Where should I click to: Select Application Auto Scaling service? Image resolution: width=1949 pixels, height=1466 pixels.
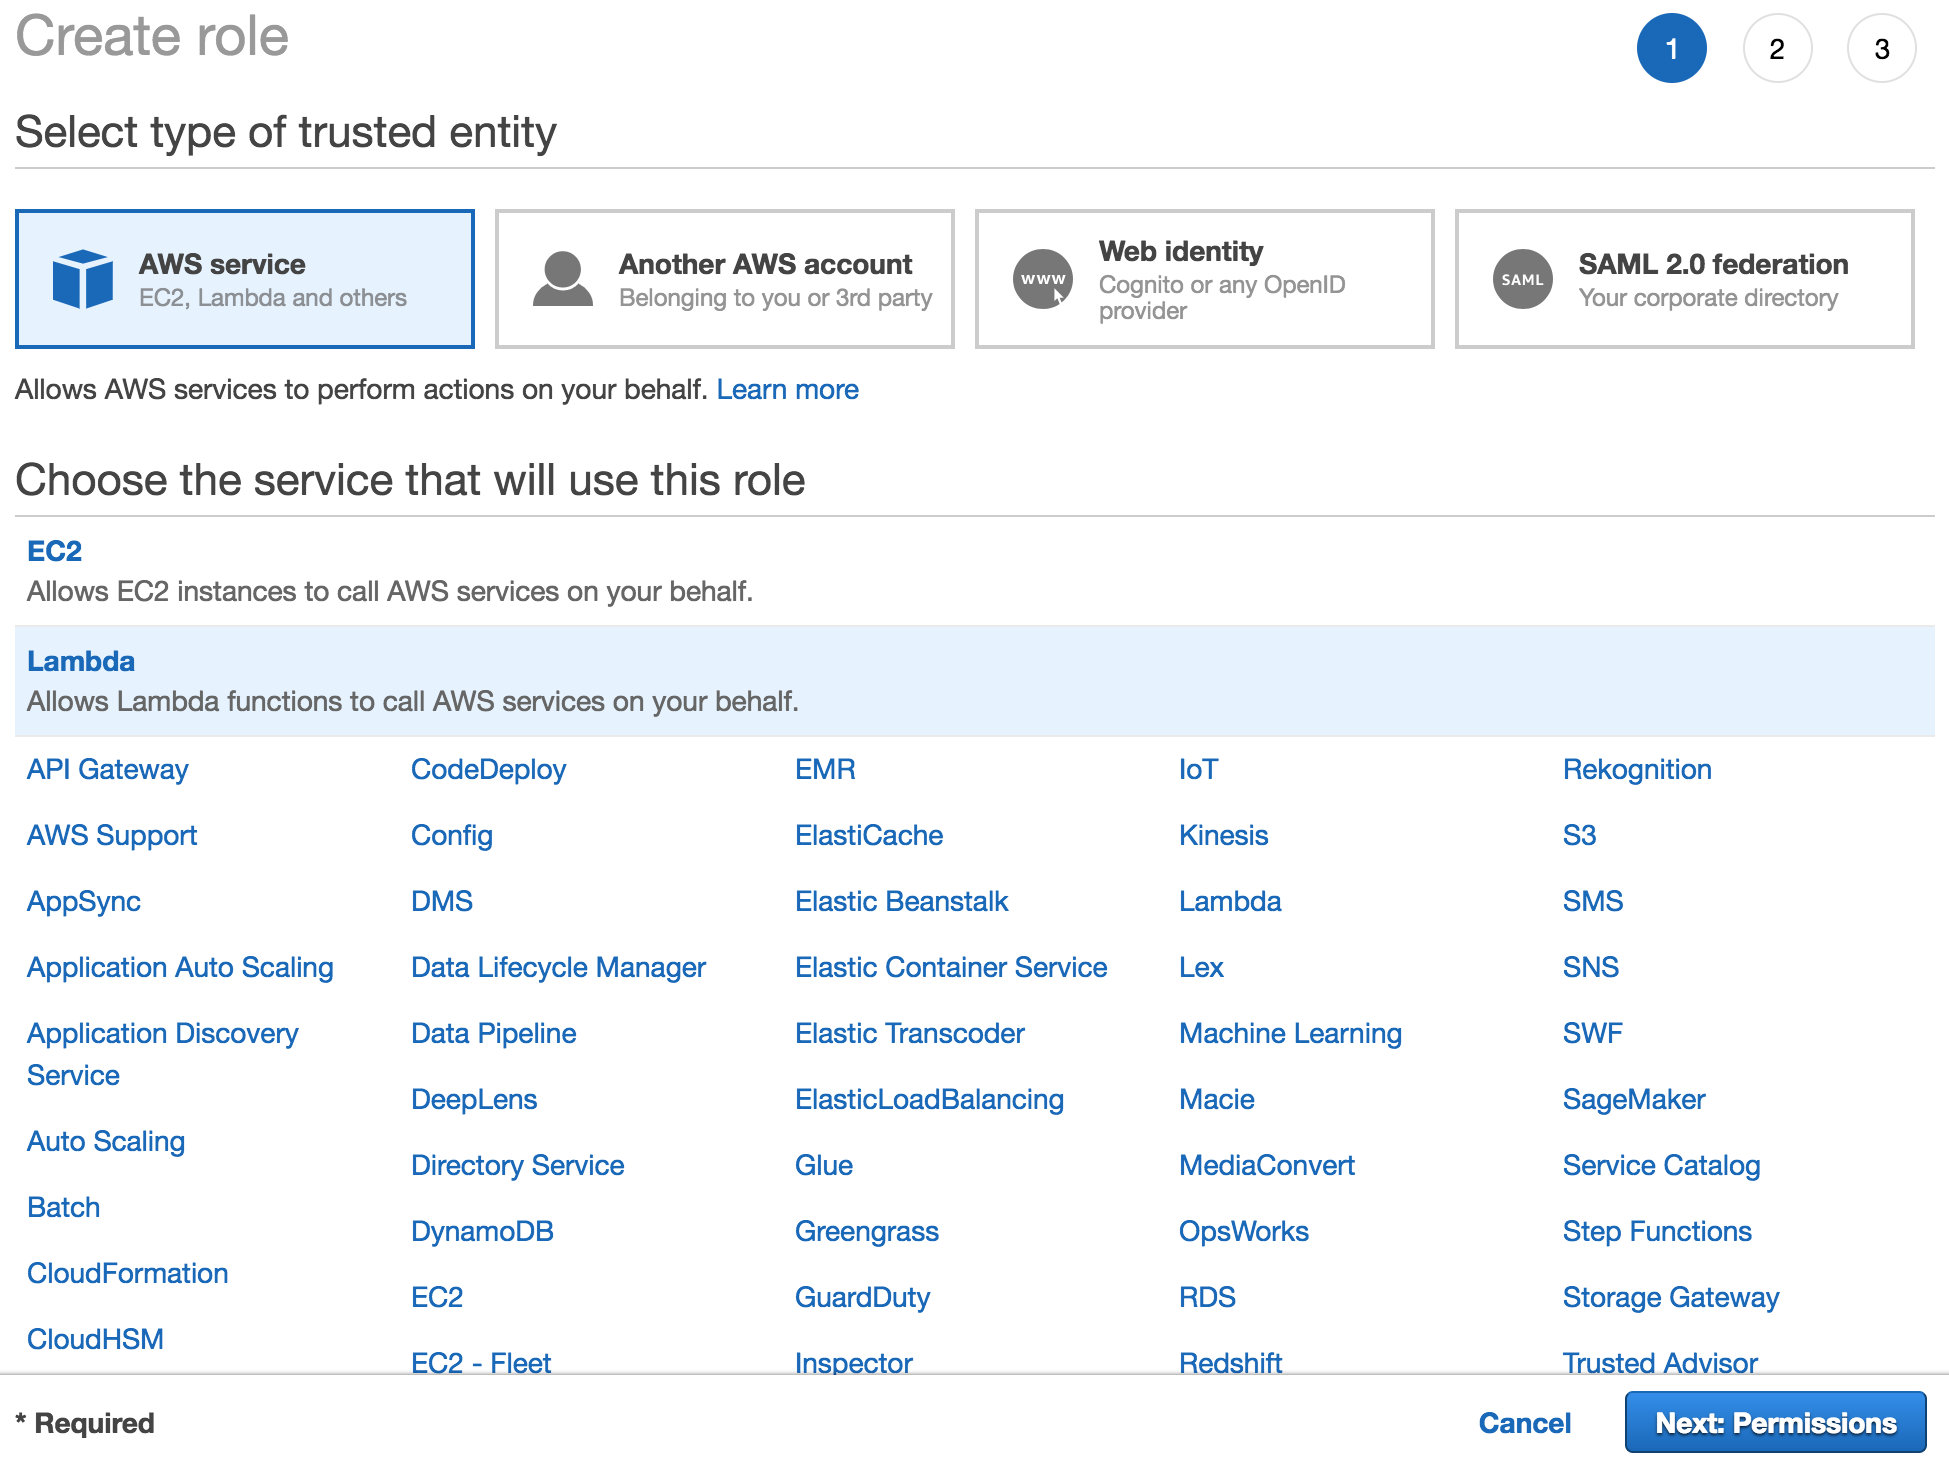(x=180, y=967)
